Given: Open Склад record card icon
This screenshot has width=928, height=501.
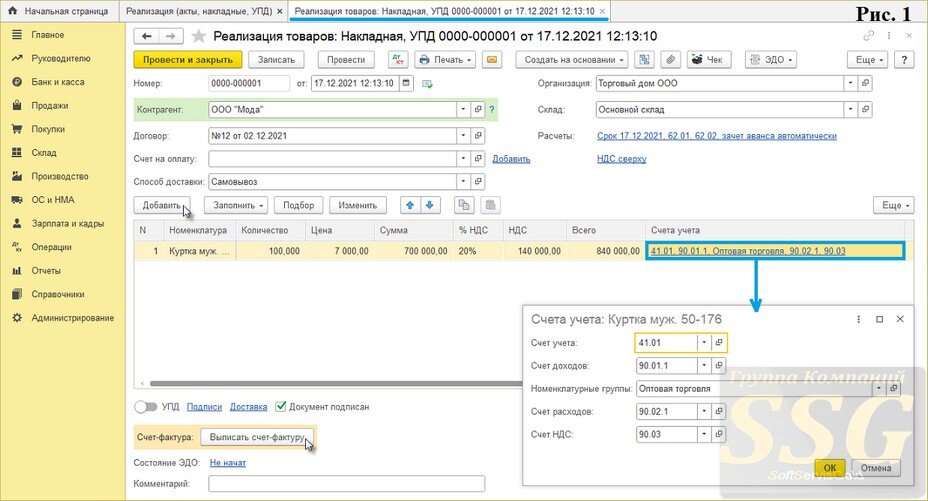Looking at the screenshot, I should click(865, 109).
